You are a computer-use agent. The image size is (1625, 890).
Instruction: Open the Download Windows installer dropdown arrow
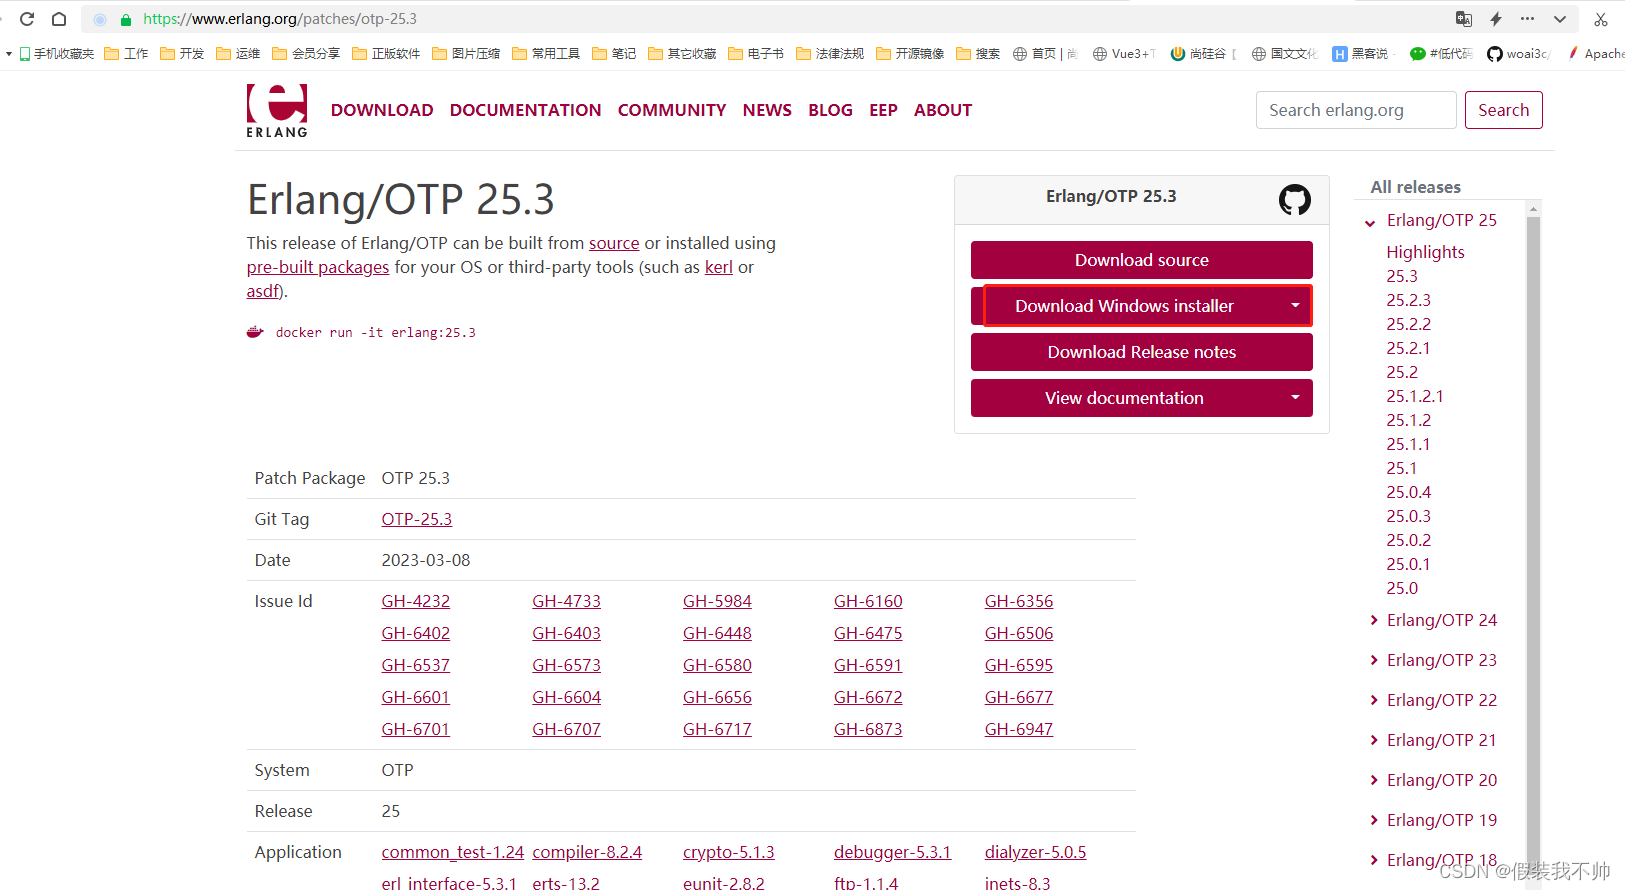[x=1295, y=306]
